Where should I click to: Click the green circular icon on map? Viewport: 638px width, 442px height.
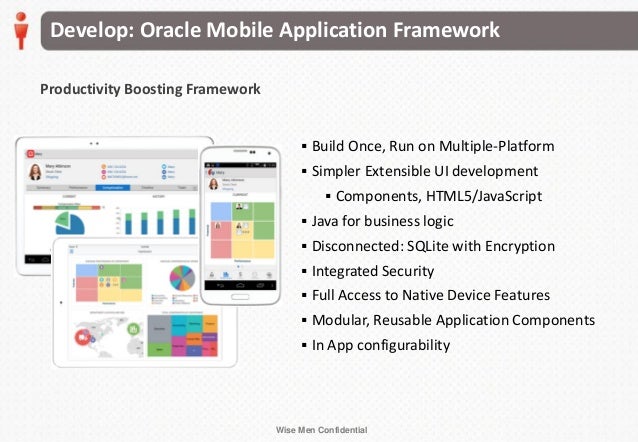click(134, 329)
